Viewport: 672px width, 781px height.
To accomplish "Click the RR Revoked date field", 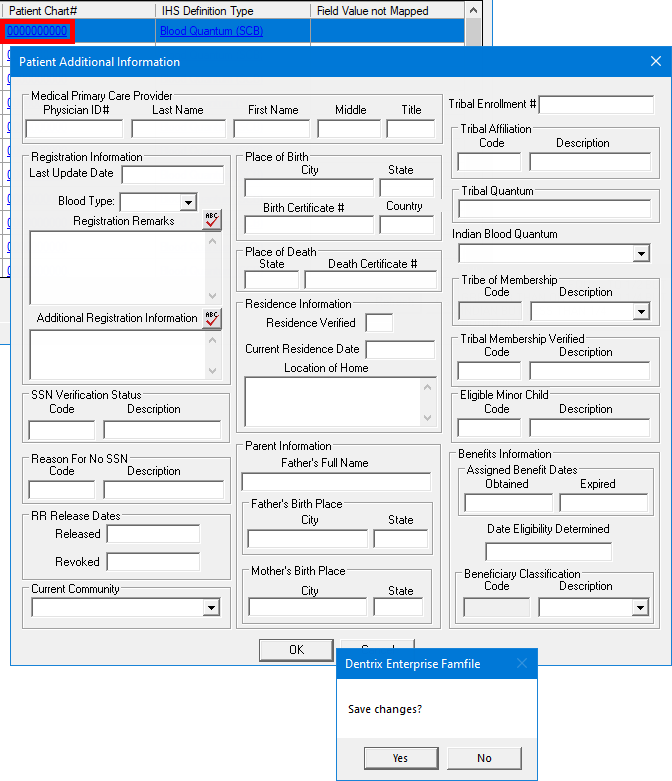I will click(153, 562).
